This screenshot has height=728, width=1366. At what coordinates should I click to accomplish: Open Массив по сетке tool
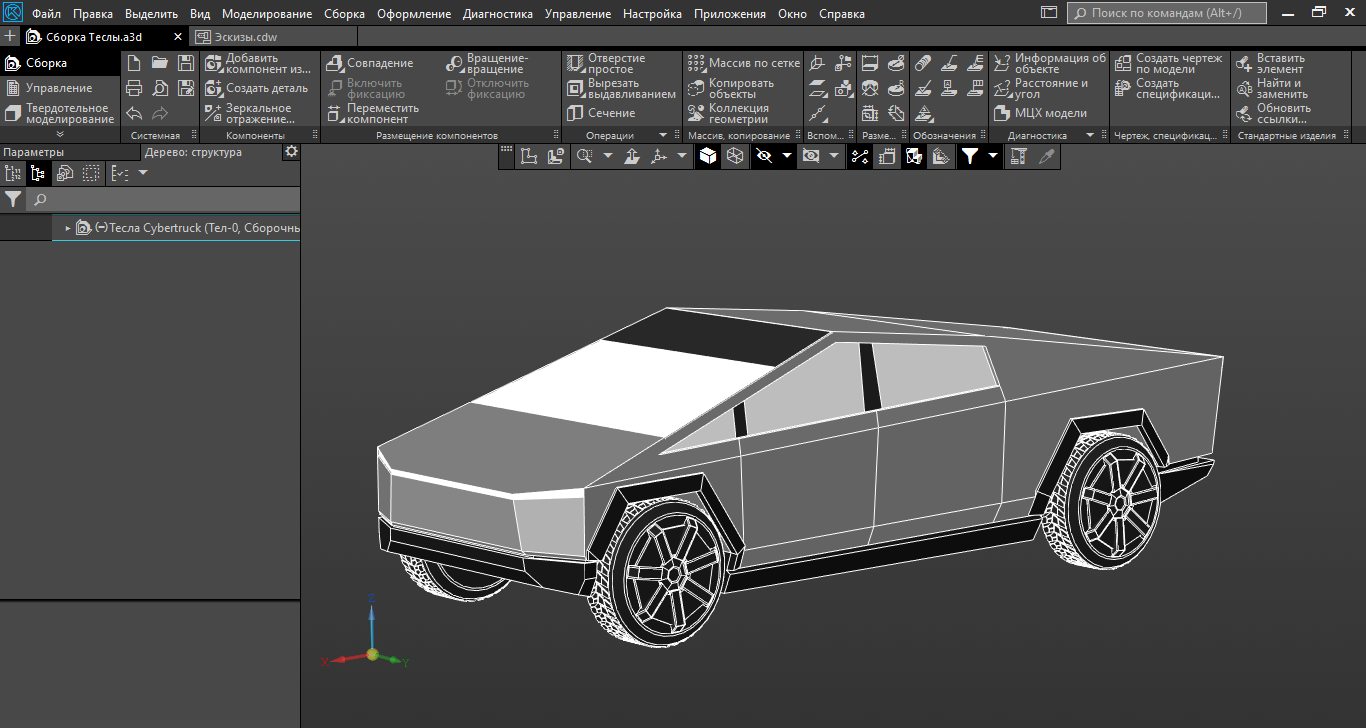click(744, 63)
